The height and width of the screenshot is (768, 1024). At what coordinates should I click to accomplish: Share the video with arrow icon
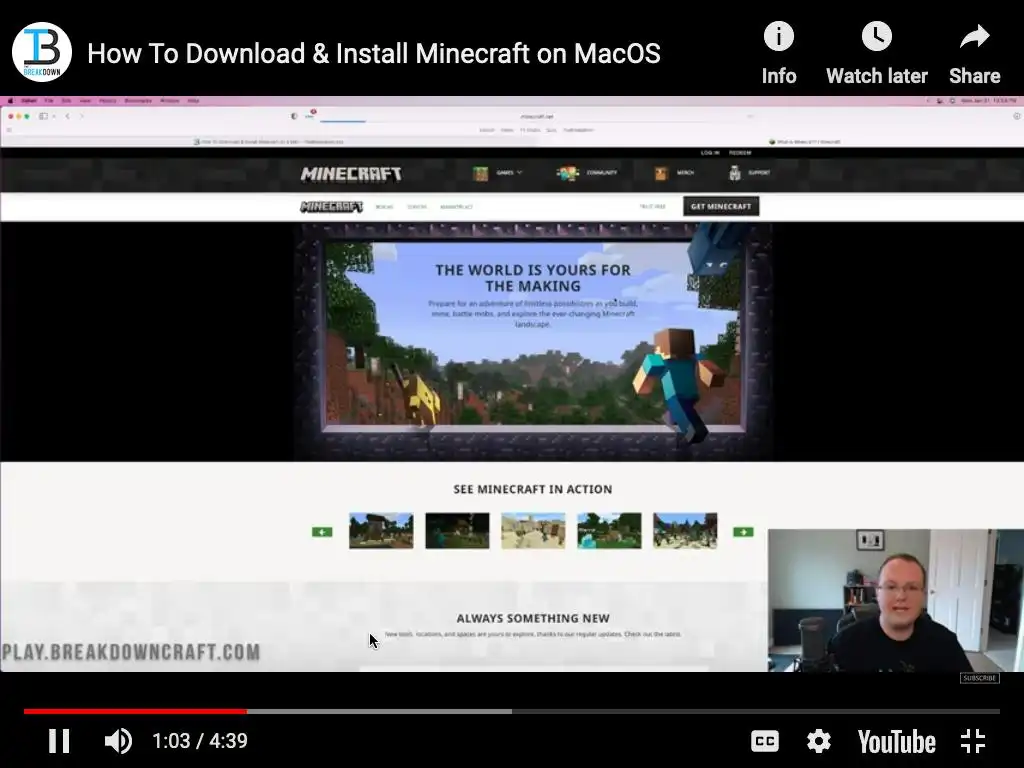pyautogui.click(x=974, y=53)
